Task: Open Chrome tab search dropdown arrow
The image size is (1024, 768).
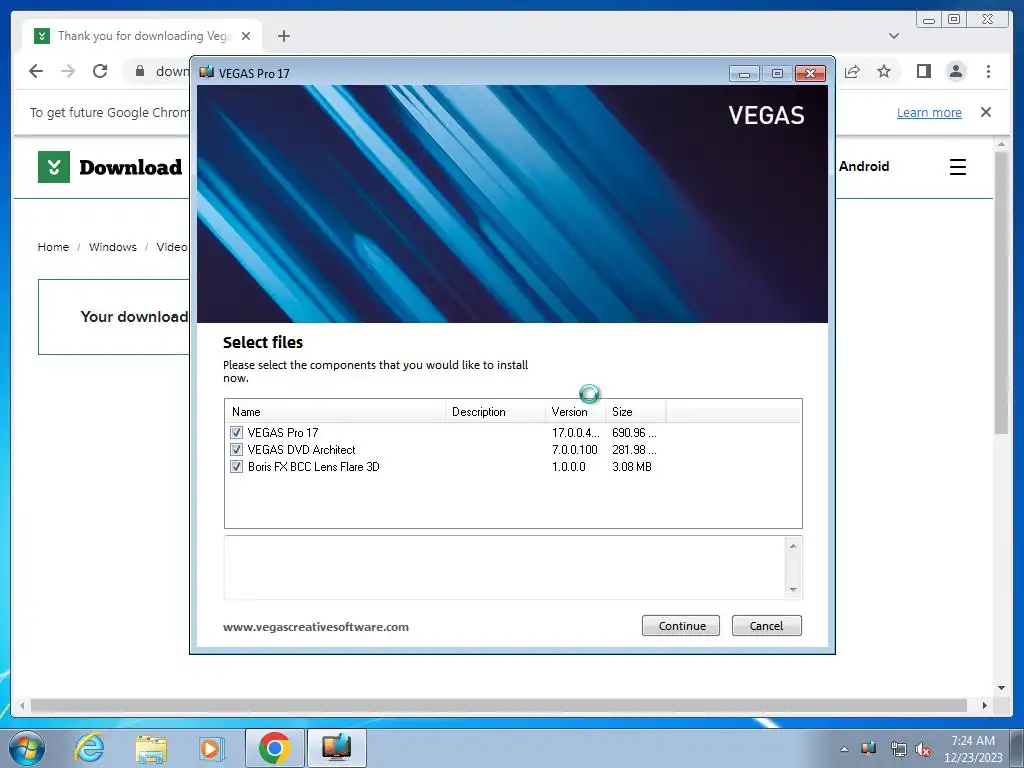Action: coord(894,36)
